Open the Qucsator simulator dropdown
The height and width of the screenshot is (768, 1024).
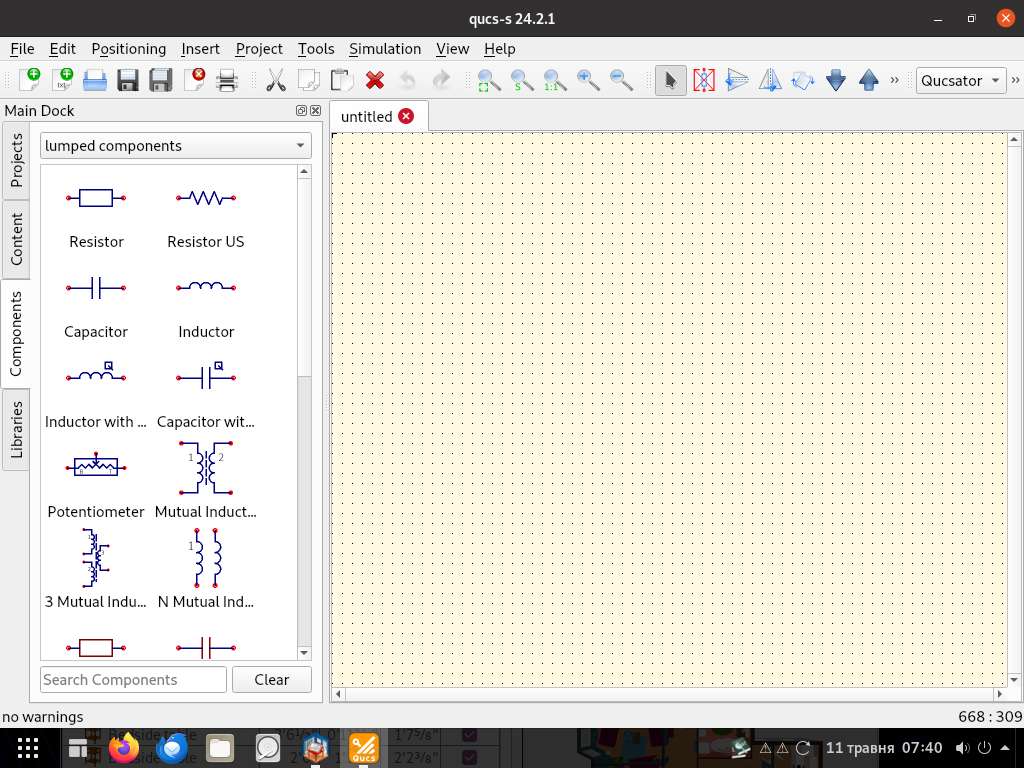point(961,81)
